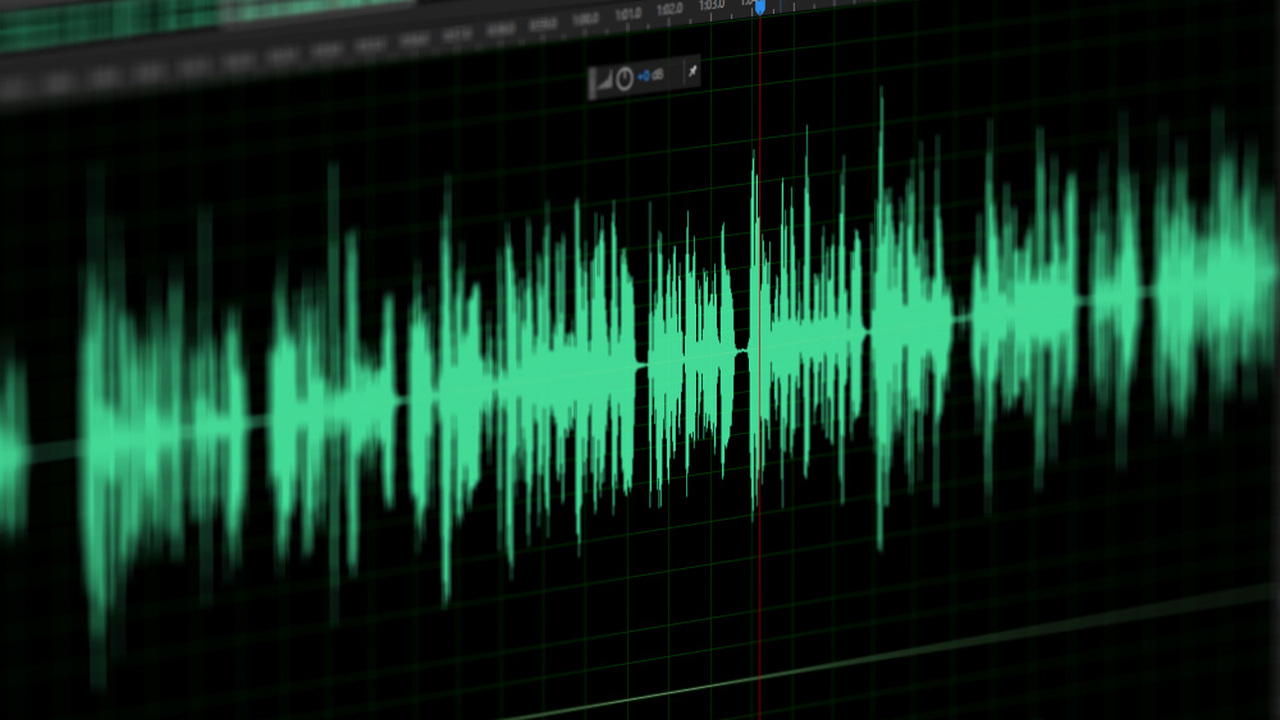This screenshot has height=720, width=1280.
Task: Click the gain adjust knob in the HUD
Action: tap(625, 79)
